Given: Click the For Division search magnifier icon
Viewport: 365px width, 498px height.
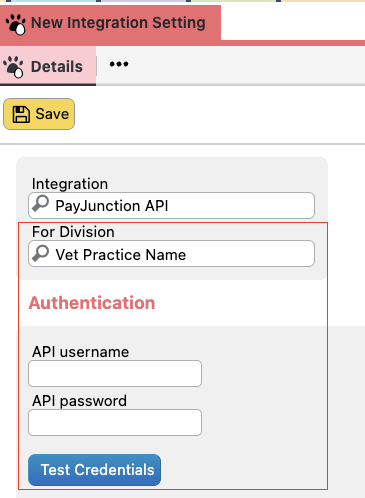Looking at the screenshot, I should [41, 253].
